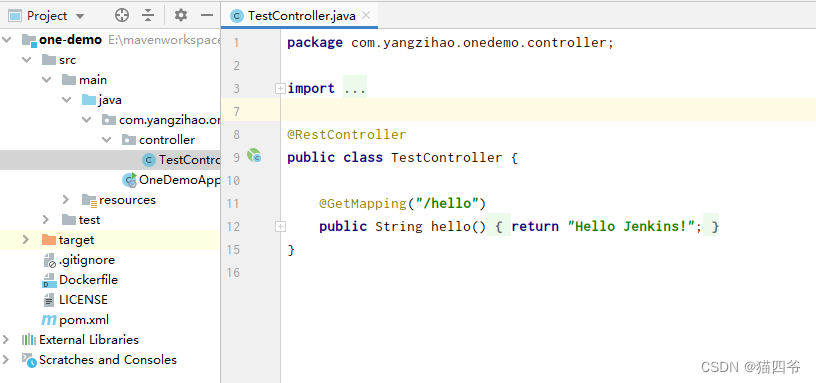816x383 pixels.
Task: Click the @GetMapping annotation
Action: 363,203
